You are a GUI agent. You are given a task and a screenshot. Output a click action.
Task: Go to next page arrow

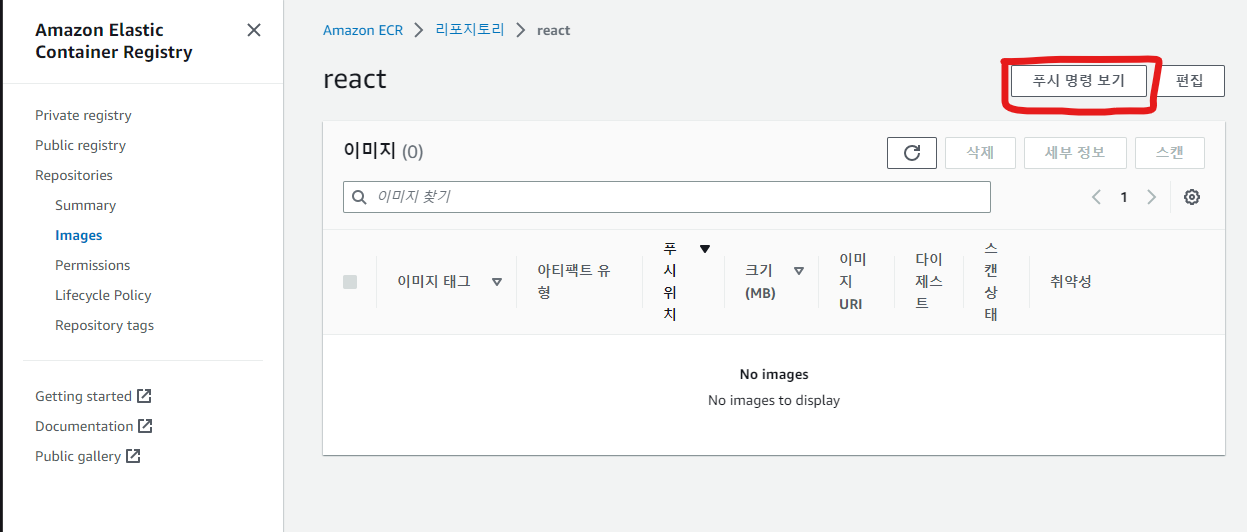1151,197
